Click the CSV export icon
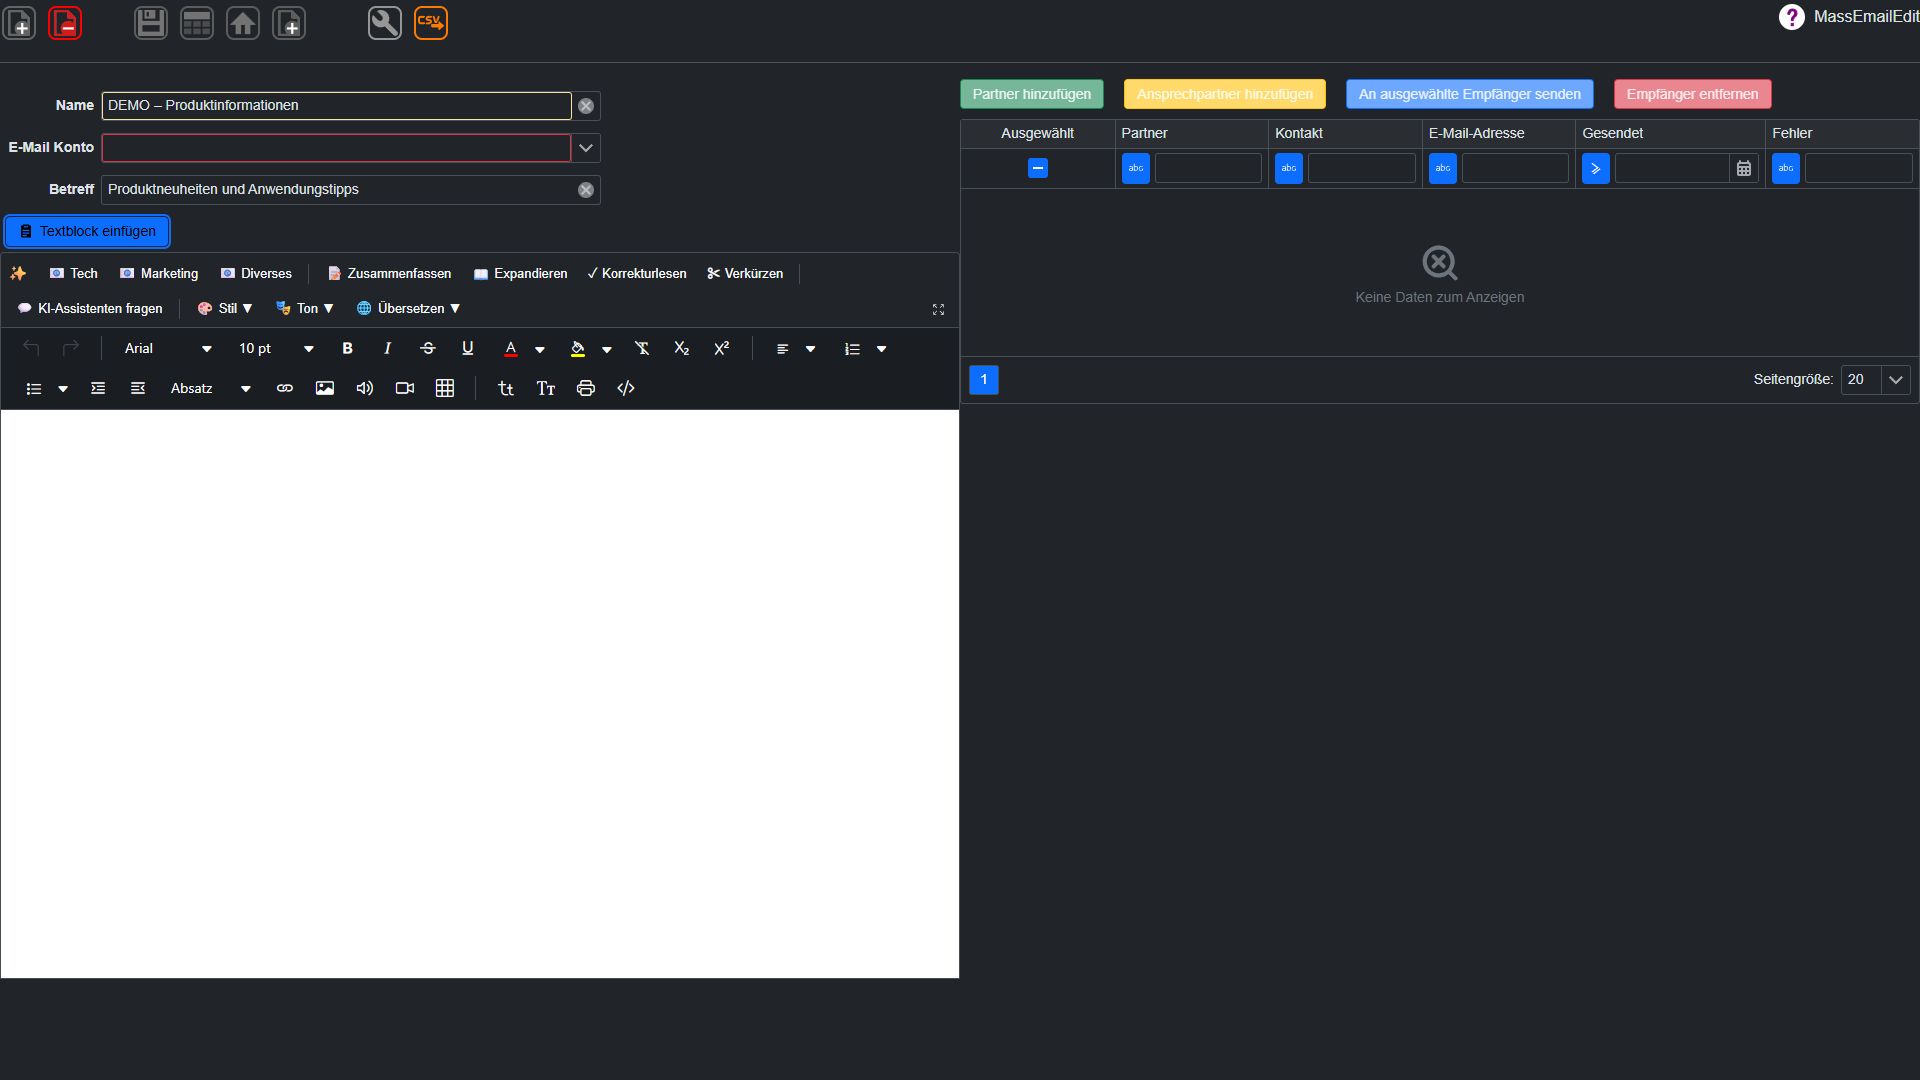This screenshot has height=1080, width=1920. [x=431, y=22]
